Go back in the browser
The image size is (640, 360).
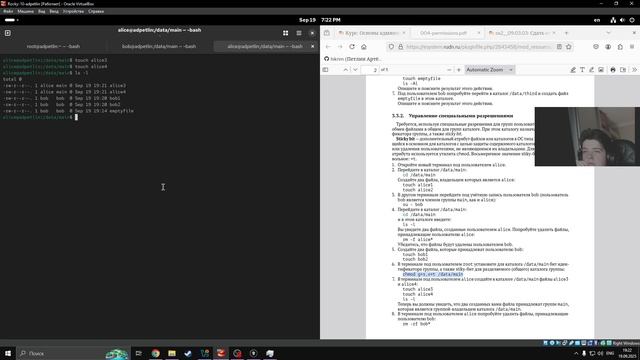[x=328, y=47]
